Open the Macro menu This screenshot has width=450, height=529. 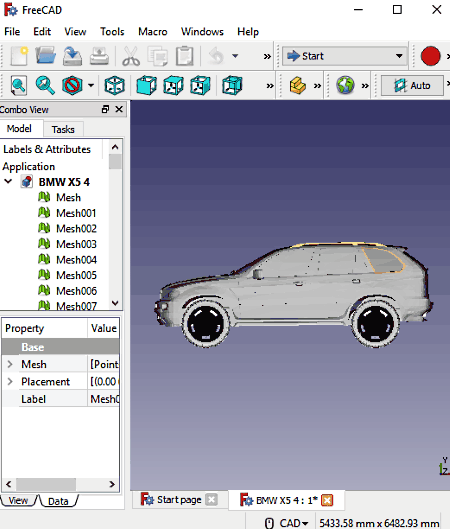[x=152, y=32]
